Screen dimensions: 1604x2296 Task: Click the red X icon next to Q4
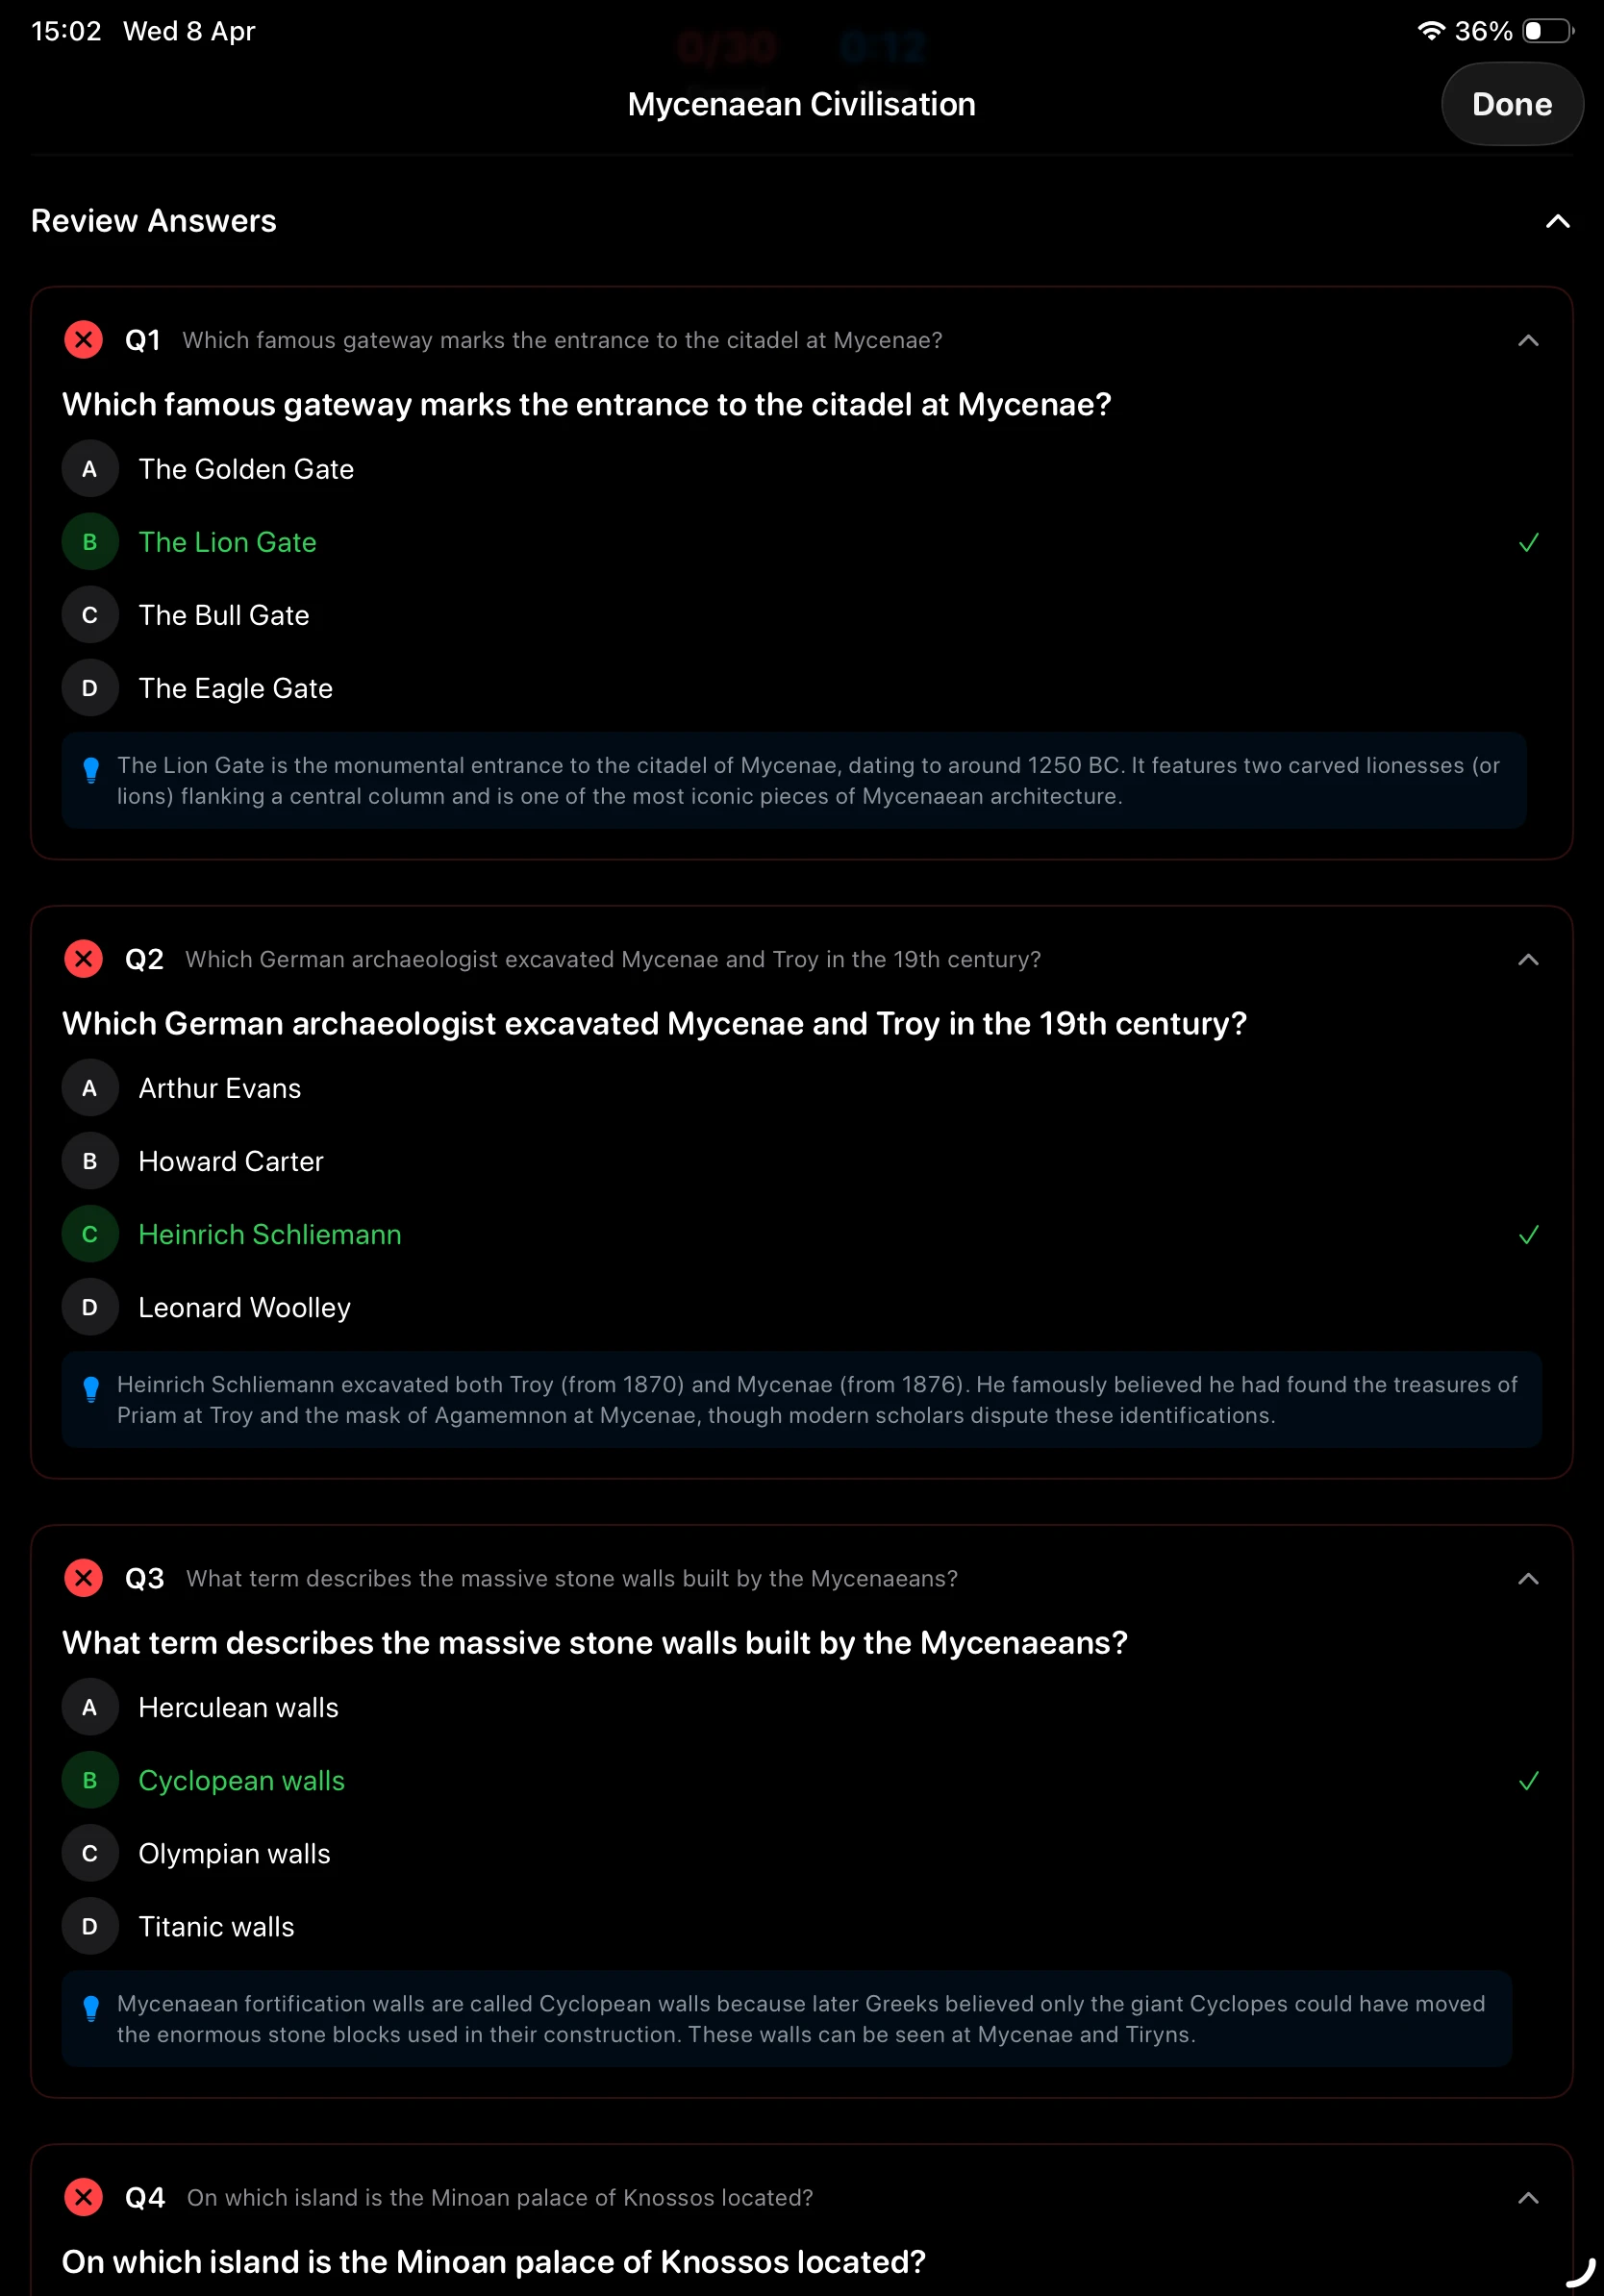(x=84, y=2197)
